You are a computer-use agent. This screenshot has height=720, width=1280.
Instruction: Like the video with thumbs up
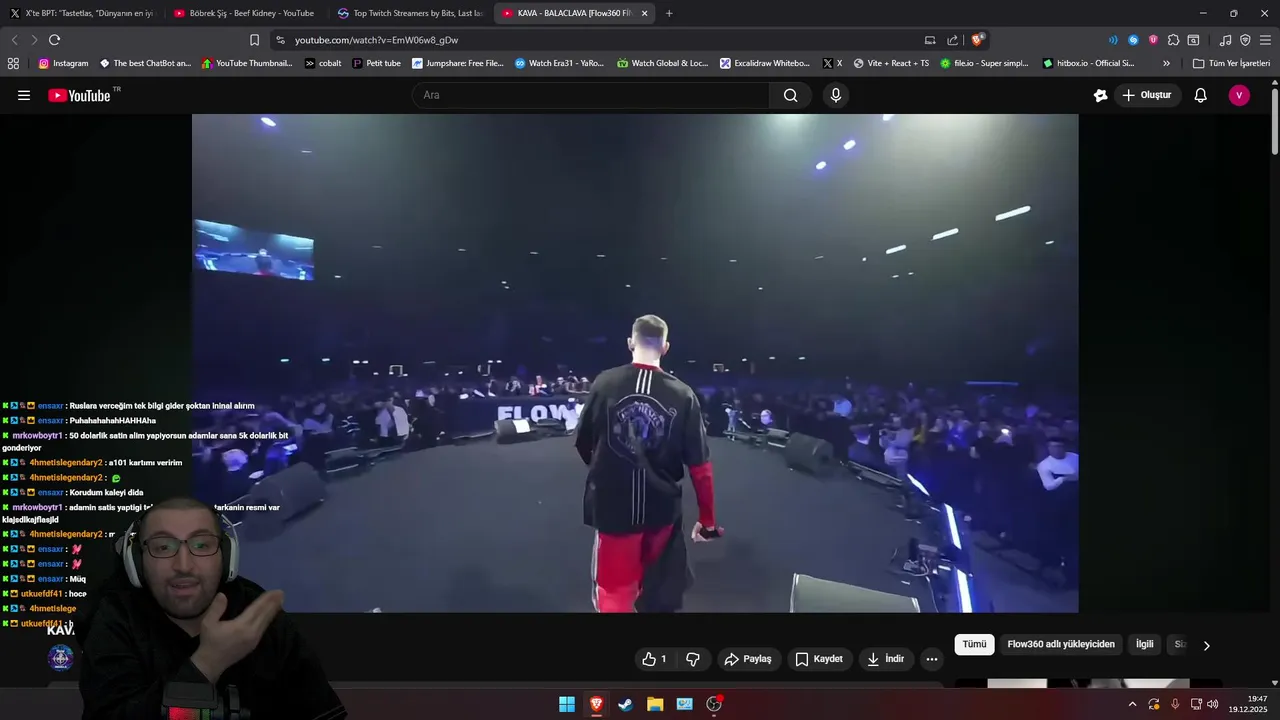654,659
